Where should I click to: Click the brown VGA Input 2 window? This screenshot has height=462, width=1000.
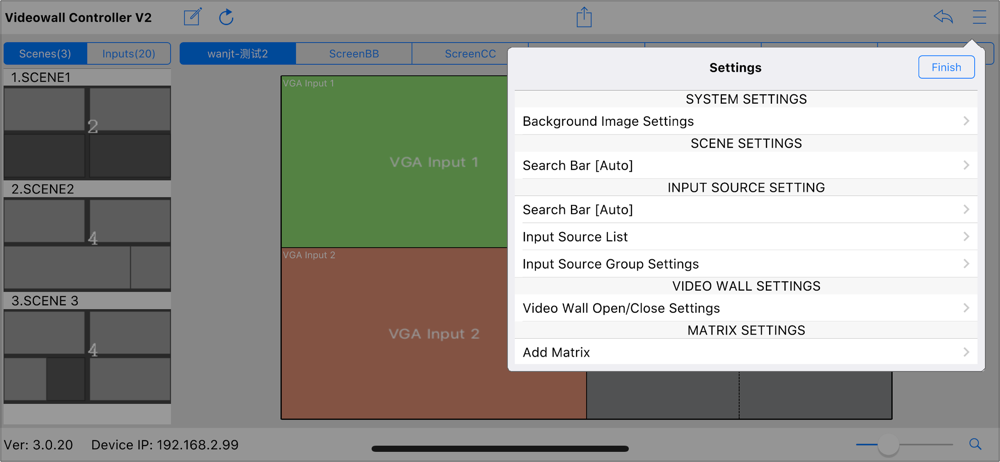(x=434, y=334)
